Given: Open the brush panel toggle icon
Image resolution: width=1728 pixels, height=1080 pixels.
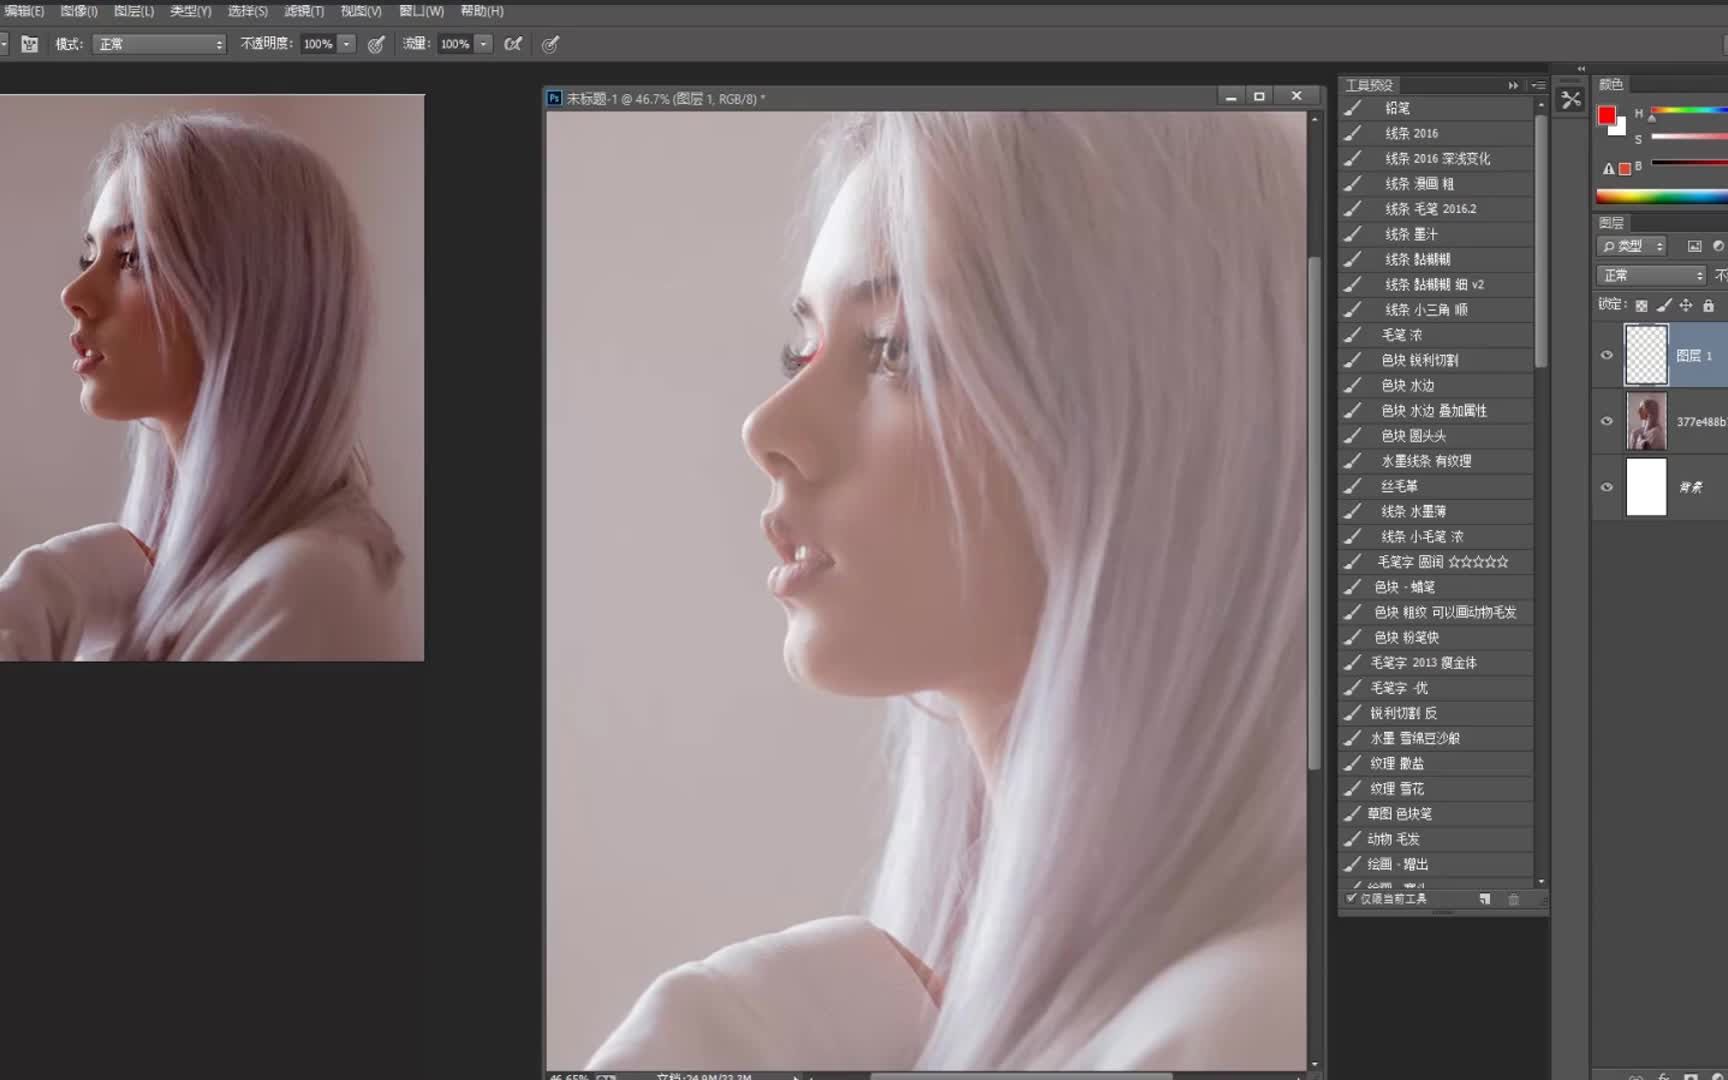Looking at the screenshot, I should click(30, 44).
